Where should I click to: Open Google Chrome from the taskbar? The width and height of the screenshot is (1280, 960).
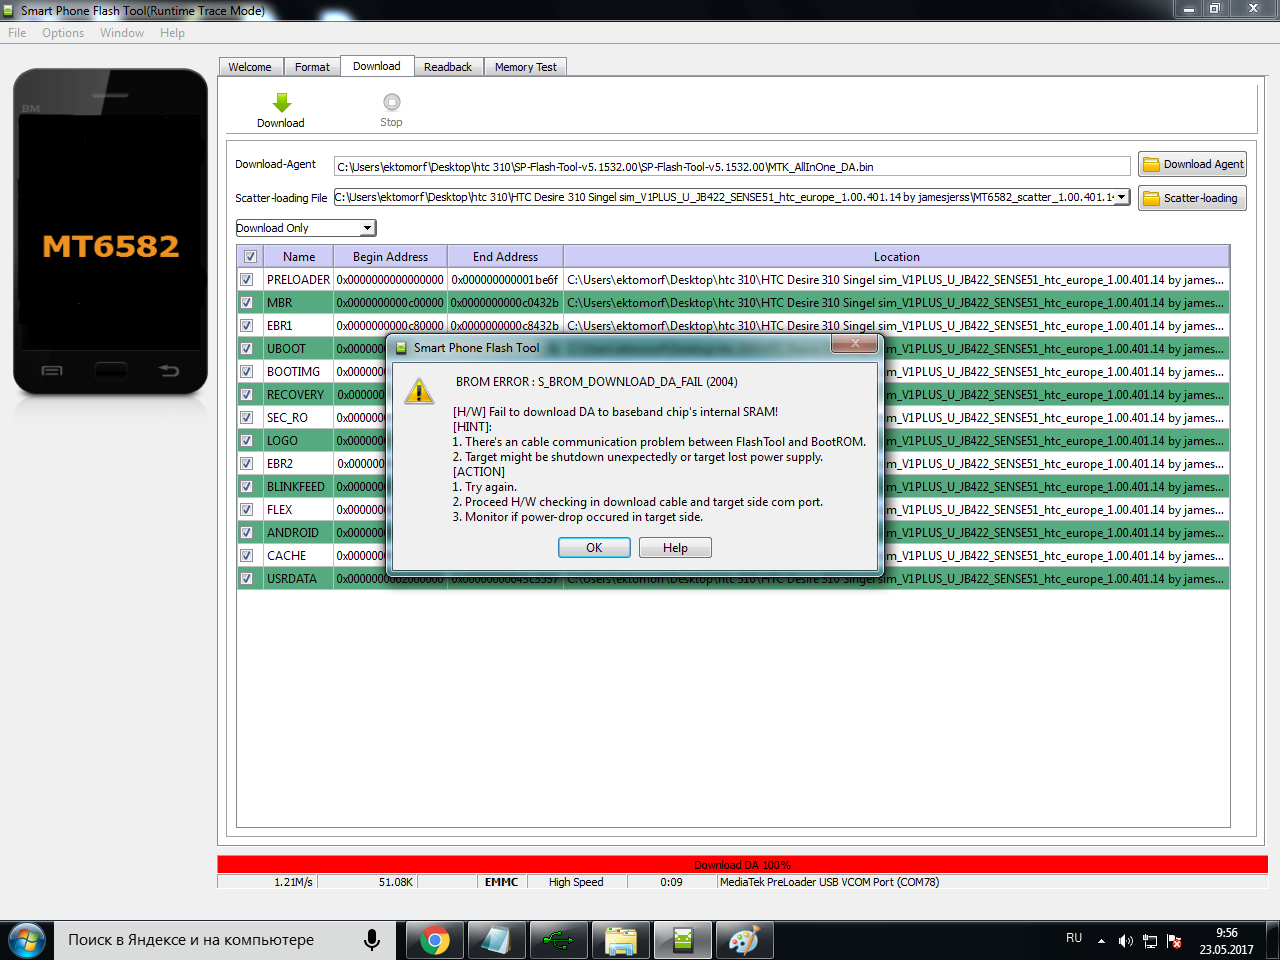tap(434, 940)
